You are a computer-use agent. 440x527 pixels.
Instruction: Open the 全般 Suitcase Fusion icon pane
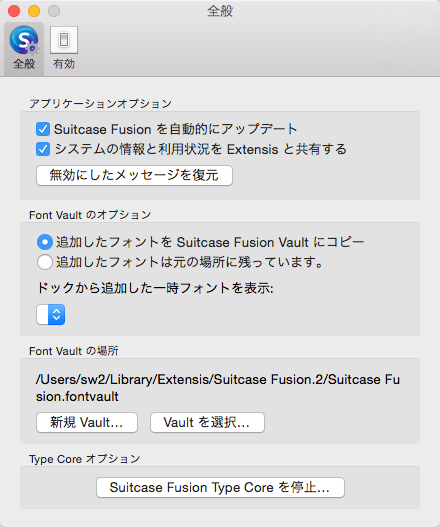tap(24, 40)
